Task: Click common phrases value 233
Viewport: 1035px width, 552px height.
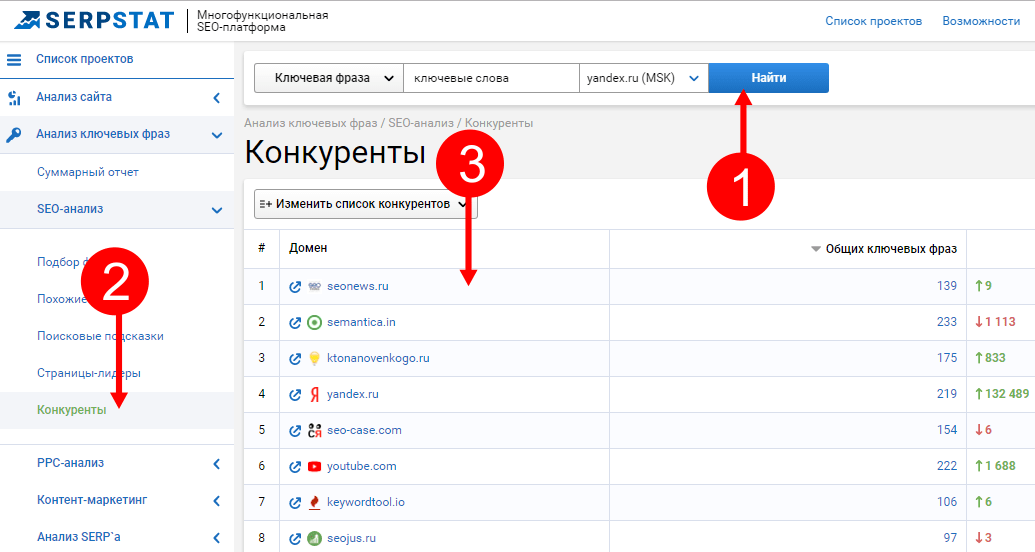Action: coord(947,322)
